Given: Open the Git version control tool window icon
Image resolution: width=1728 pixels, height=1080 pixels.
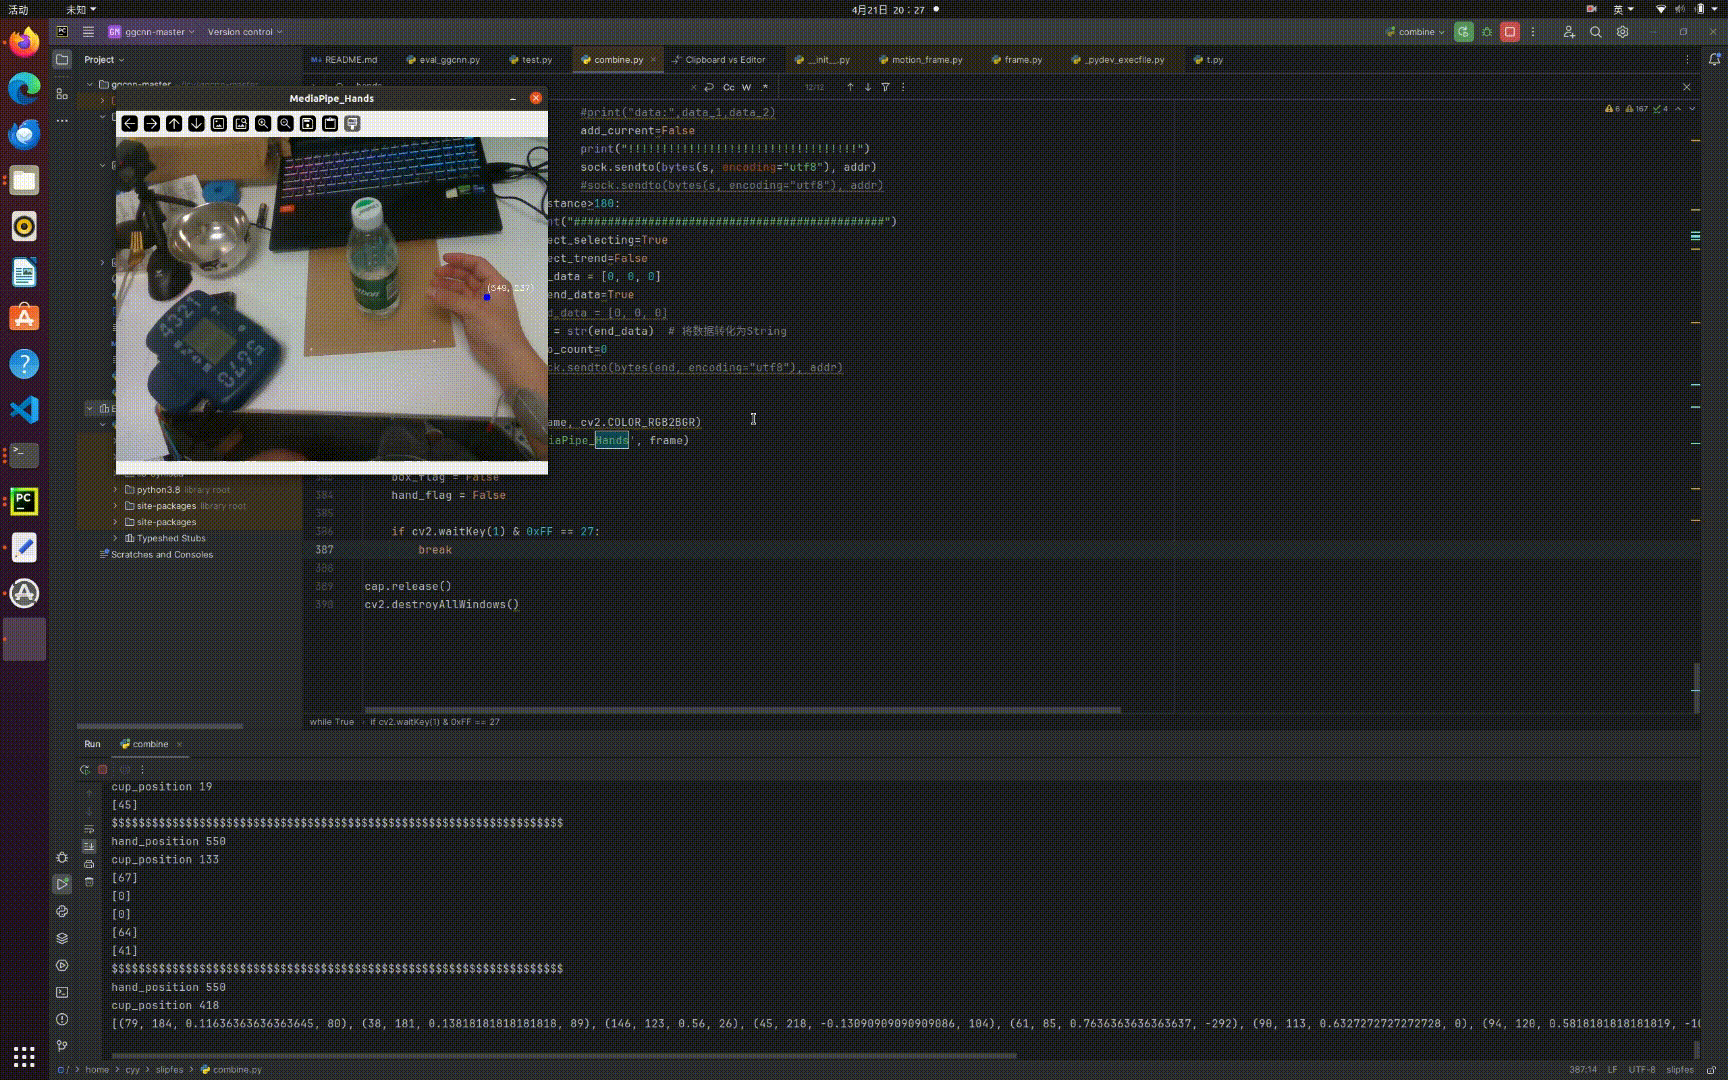Looking at the screenshot, I should click(x=62, y=1046).
